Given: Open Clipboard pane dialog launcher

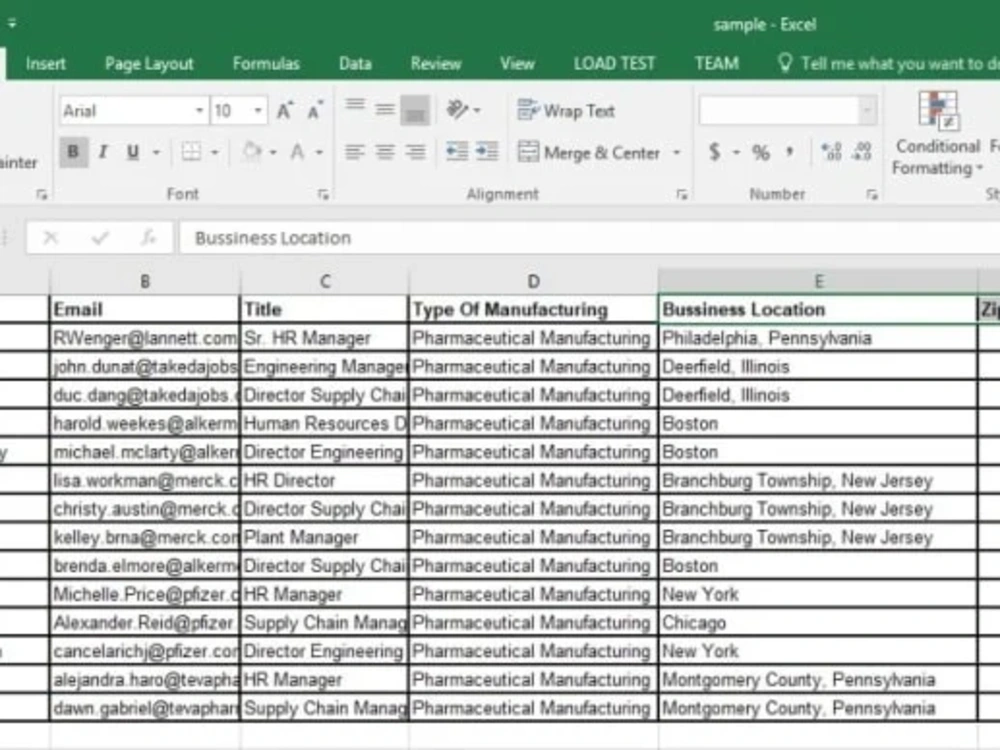Looking at the screenshot, I should coord(42,195).
